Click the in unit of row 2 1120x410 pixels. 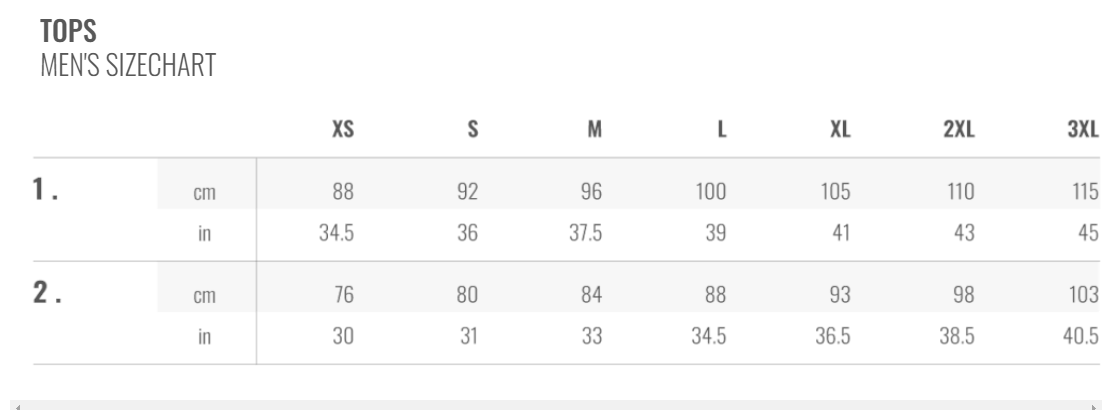coord(204,337)
